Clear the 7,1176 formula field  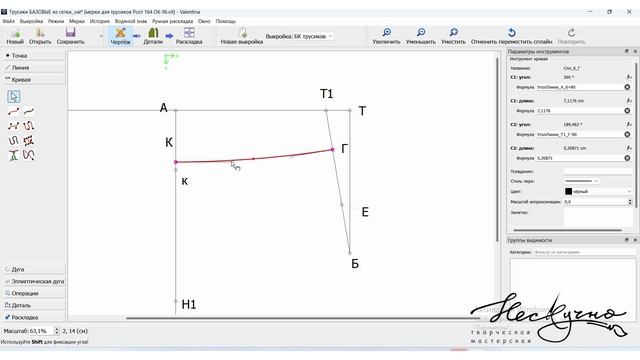click(627, 111)
